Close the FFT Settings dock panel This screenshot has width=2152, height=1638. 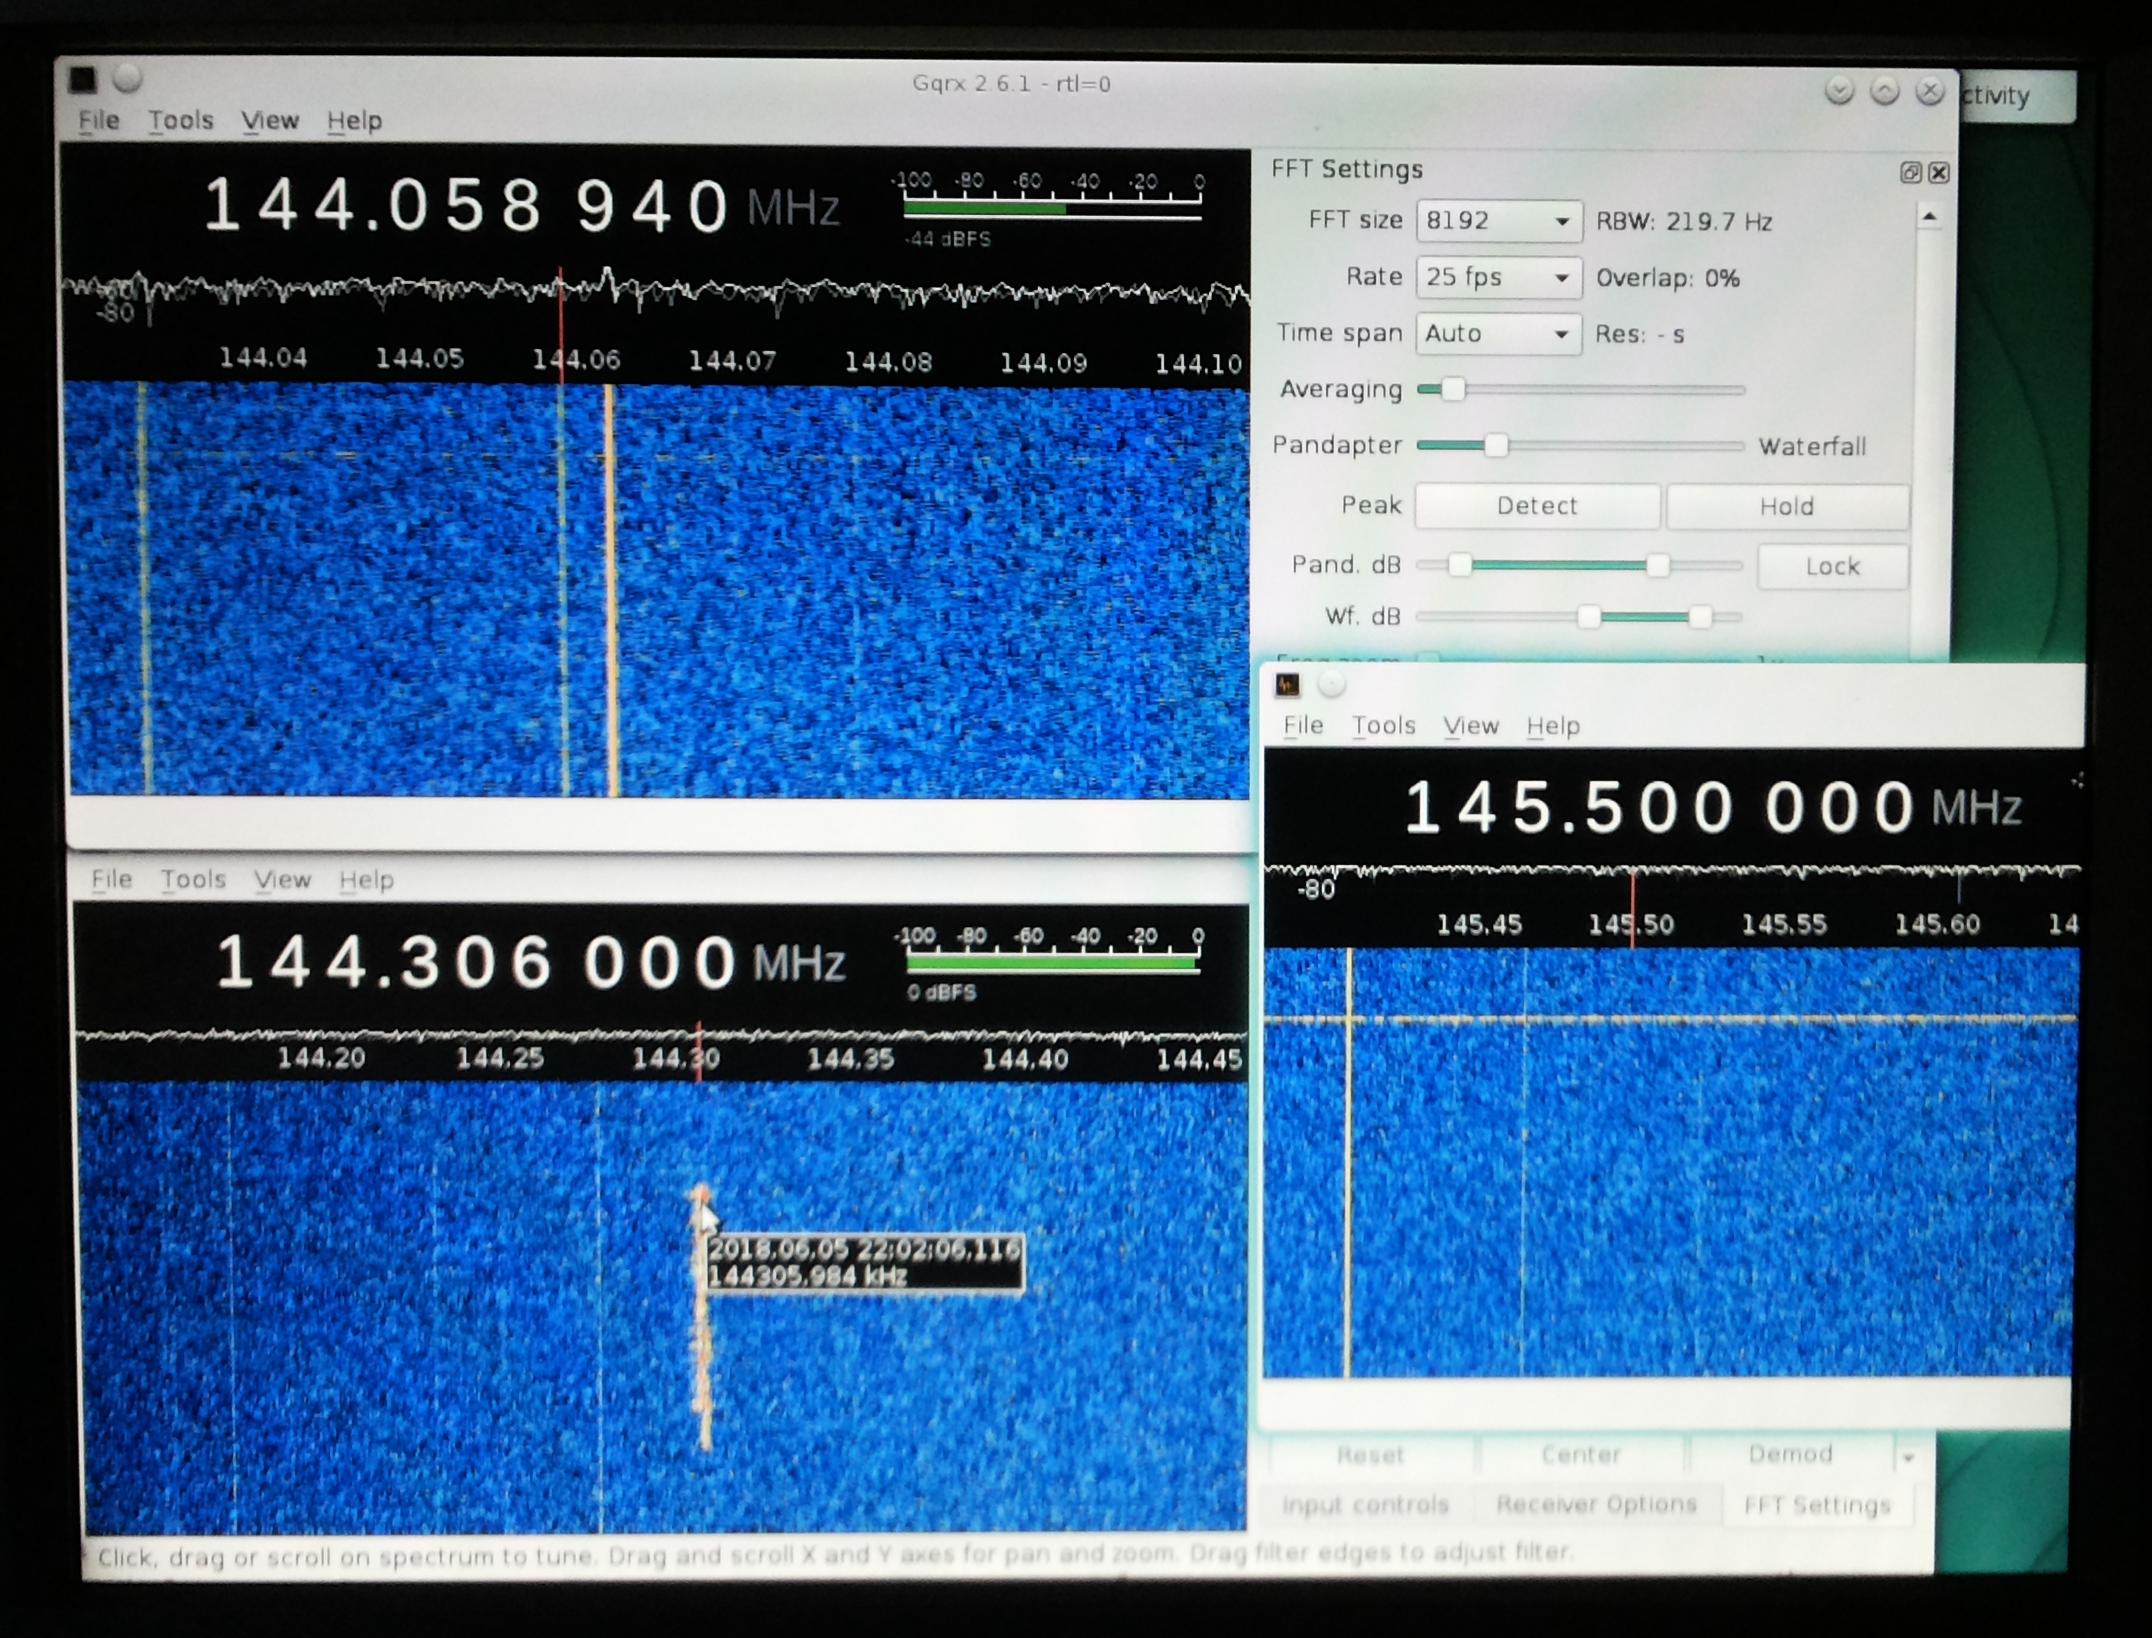tap(1939, 173)
